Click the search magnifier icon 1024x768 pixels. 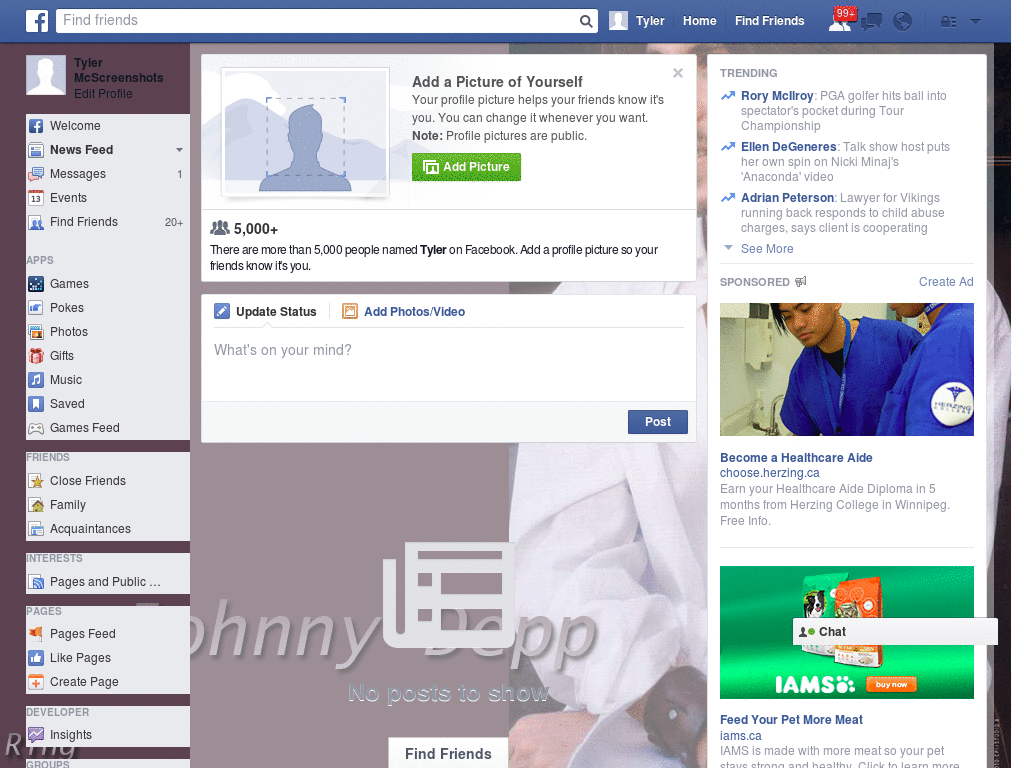point(586,21)
